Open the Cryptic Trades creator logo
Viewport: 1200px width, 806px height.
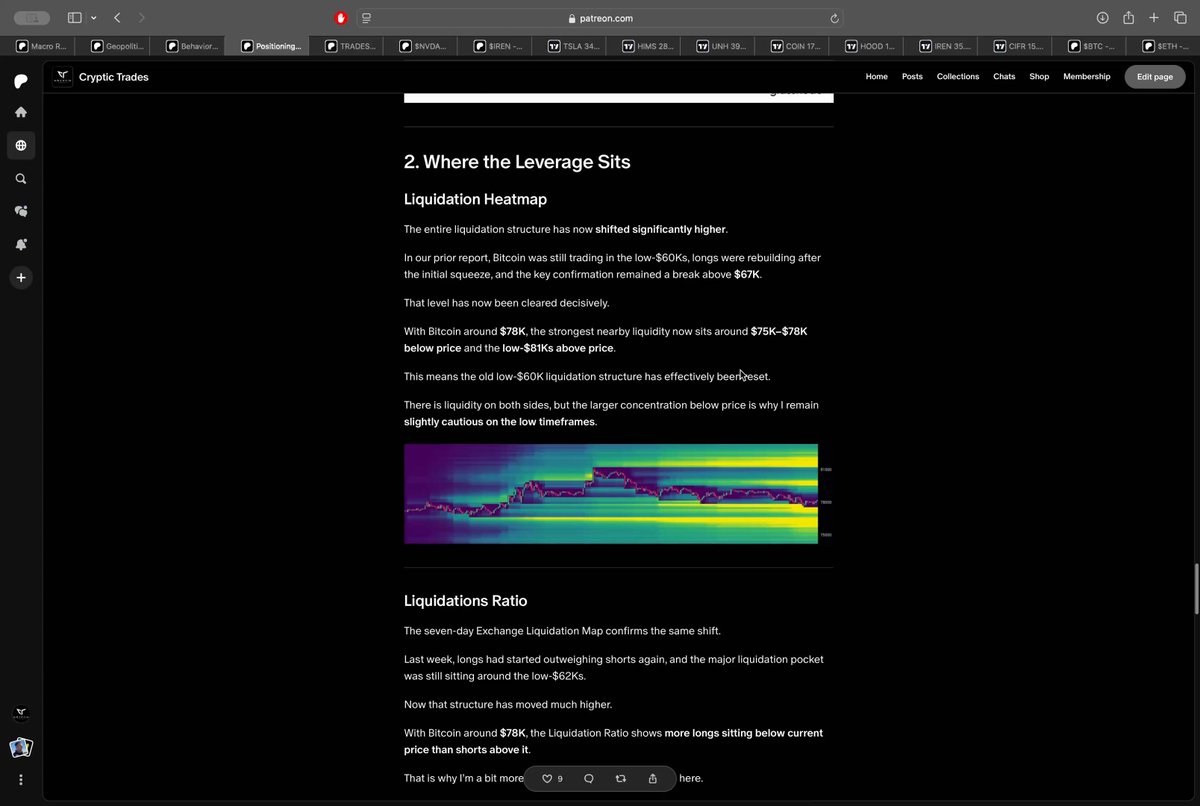[x=63, y=77]
